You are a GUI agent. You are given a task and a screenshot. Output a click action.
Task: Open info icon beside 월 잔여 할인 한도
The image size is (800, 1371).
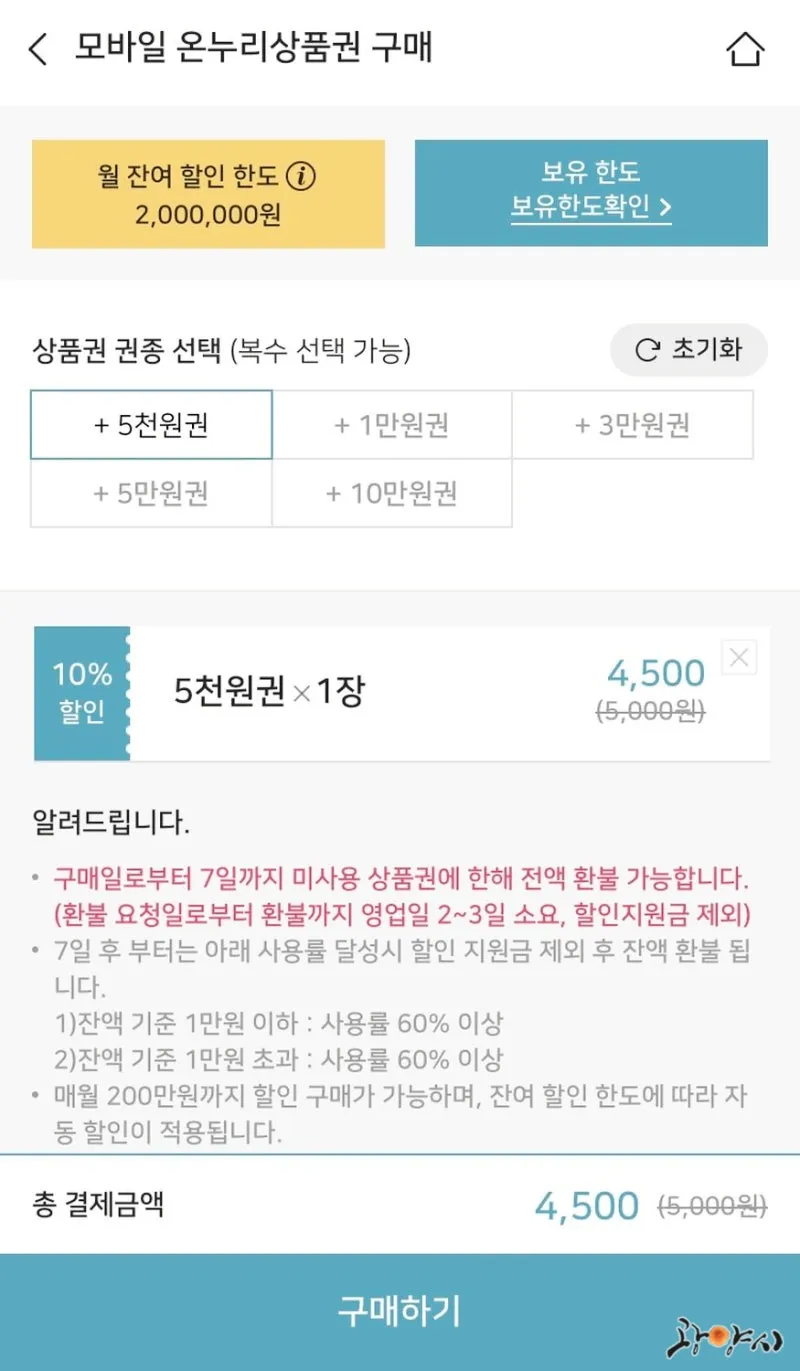coord(301,177)
